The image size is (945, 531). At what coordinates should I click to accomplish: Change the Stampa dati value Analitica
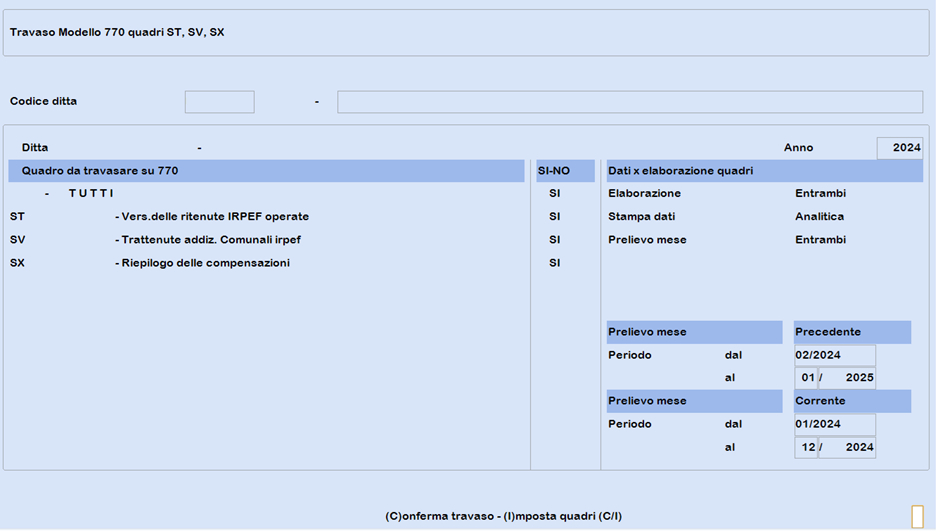pos(819,216)
